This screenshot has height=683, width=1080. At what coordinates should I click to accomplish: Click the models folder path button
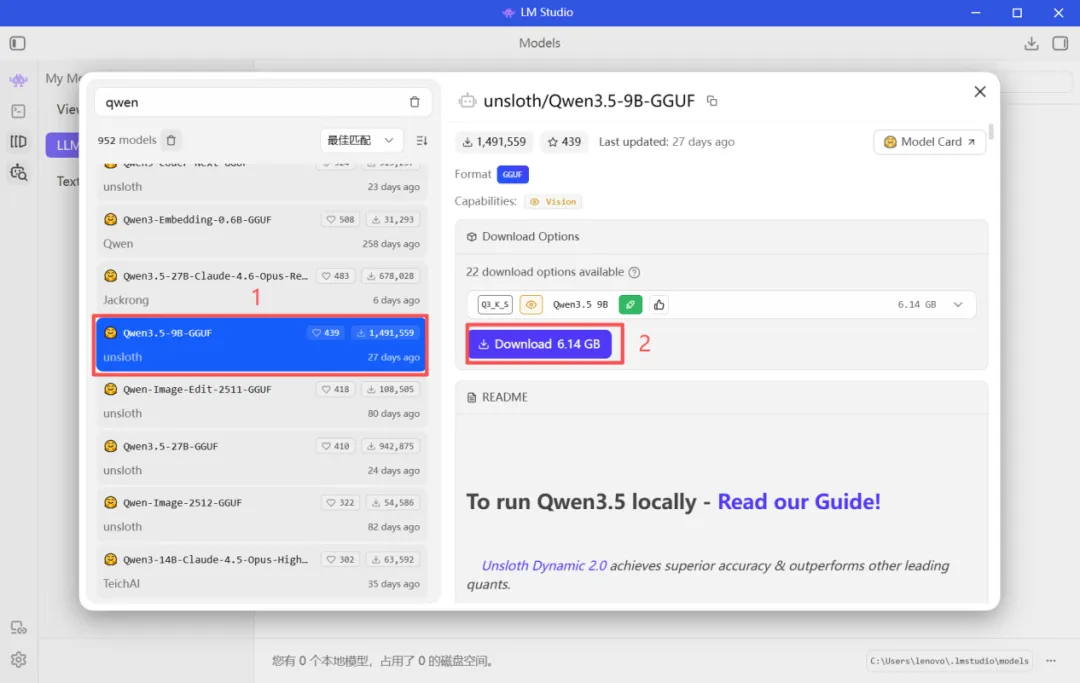click(x=949, y=661)
